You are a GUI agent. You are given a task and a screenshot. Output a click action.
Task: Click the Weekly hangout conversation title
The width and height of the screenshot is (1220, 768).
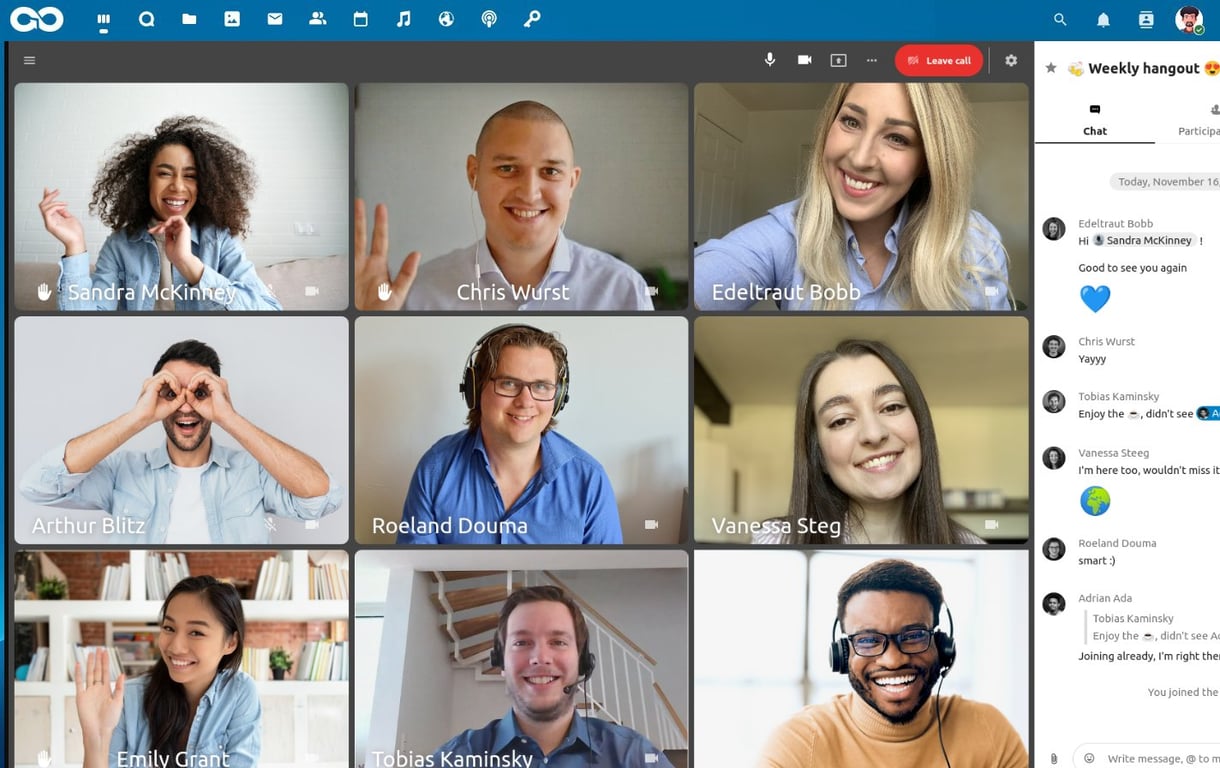pyautogui.click(x=1143, y=68)
